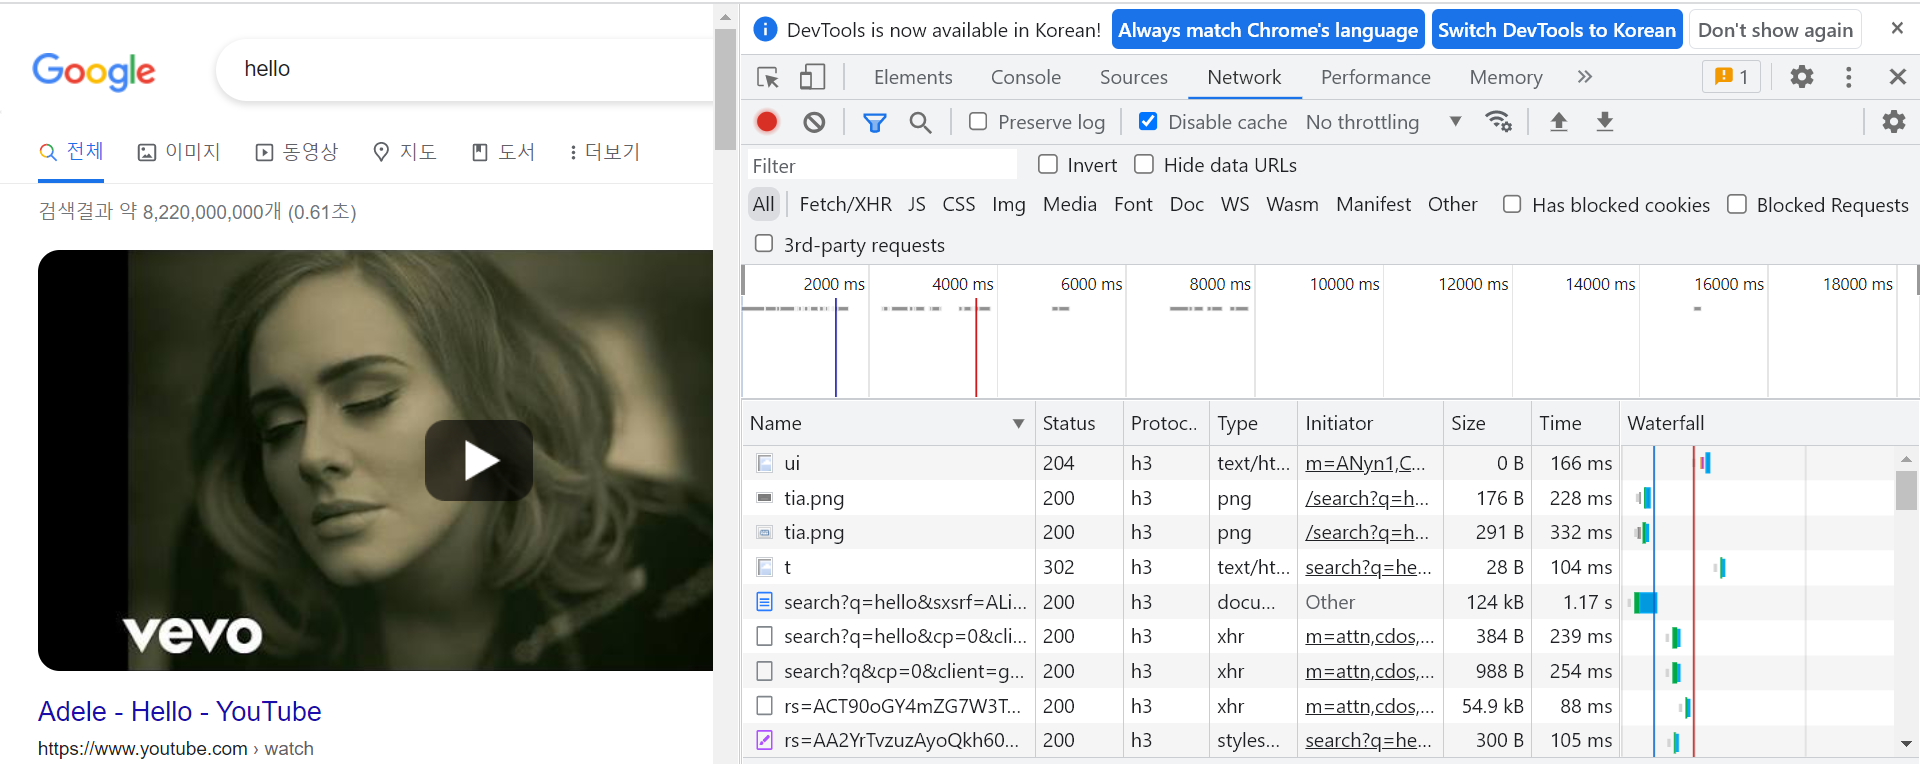The image size is (1920, 764).
Task: Click the Google page vertical scrollbar
Action: pyautogui.click(x=726, y=90)
